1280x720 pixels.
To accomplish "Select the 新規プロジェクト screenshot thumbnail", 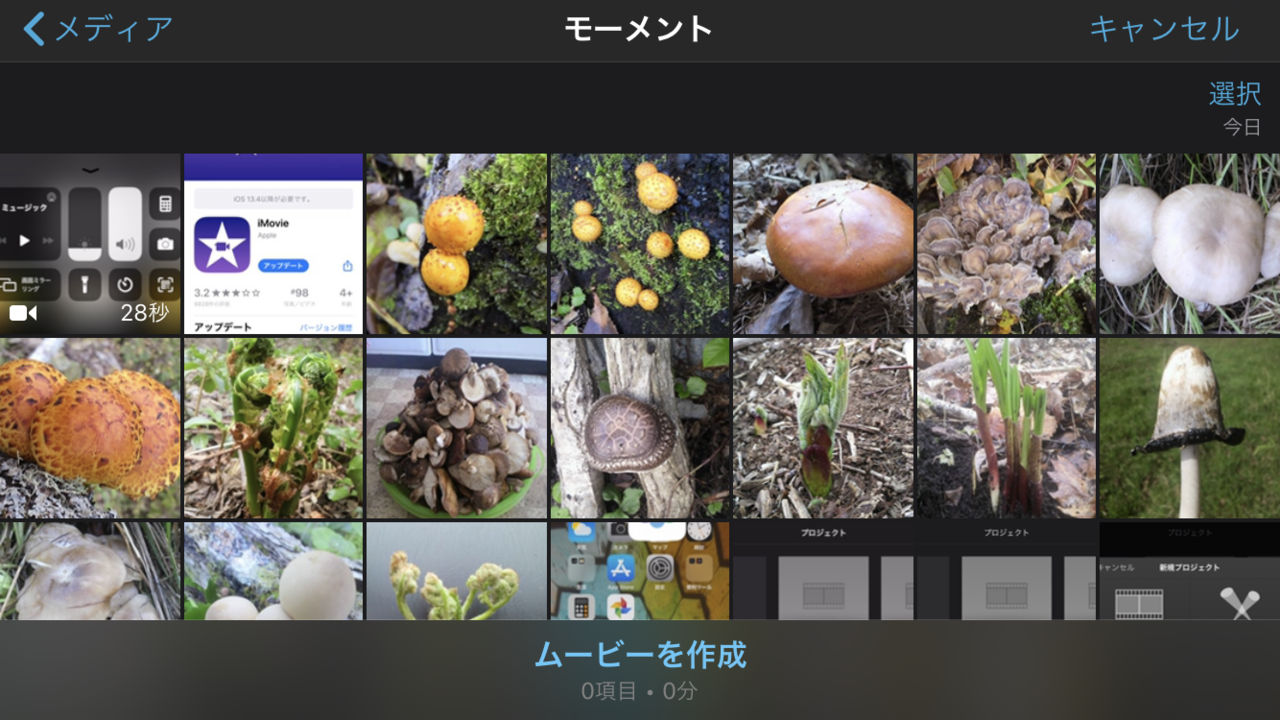I will (1190, 571).
